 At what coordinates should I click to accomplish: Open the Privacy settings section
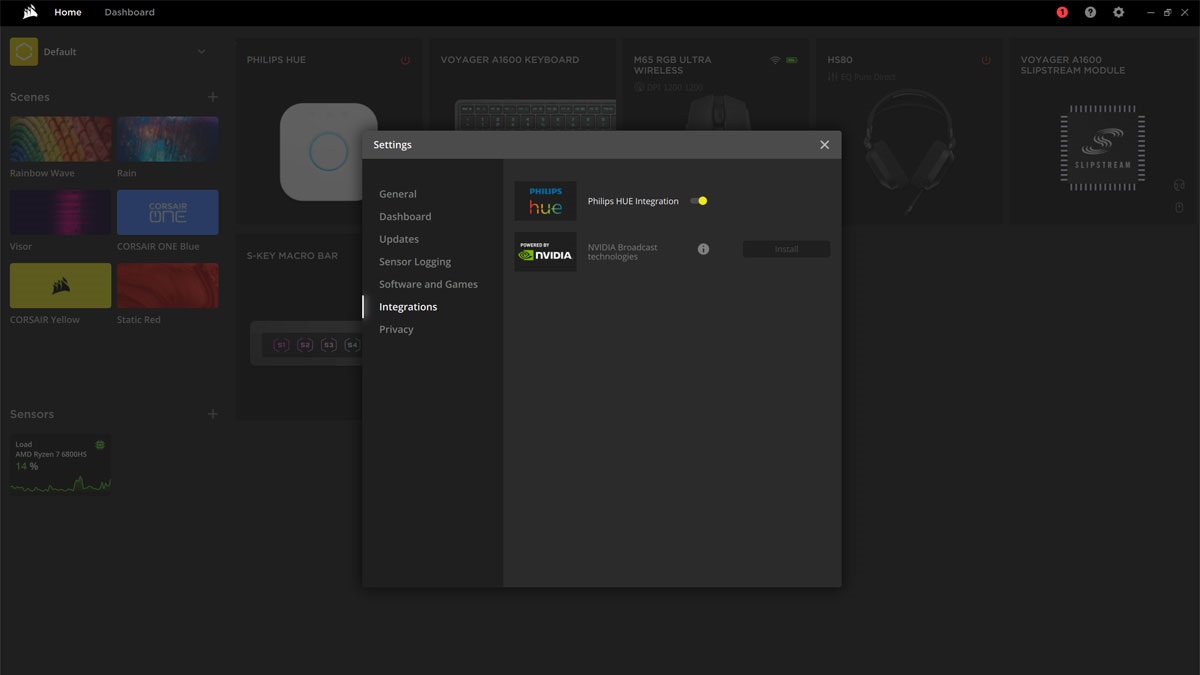pos(396,329)
